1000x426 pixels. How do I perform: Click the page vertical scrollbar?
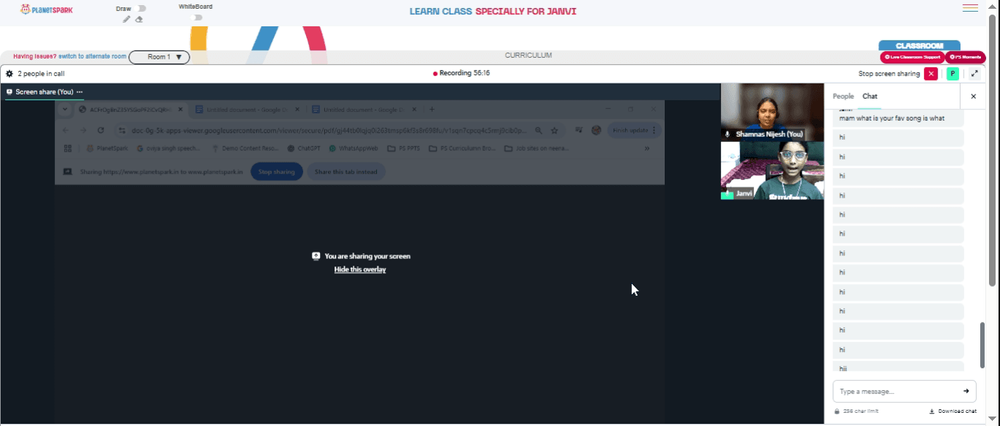click(x=994, y=150)
